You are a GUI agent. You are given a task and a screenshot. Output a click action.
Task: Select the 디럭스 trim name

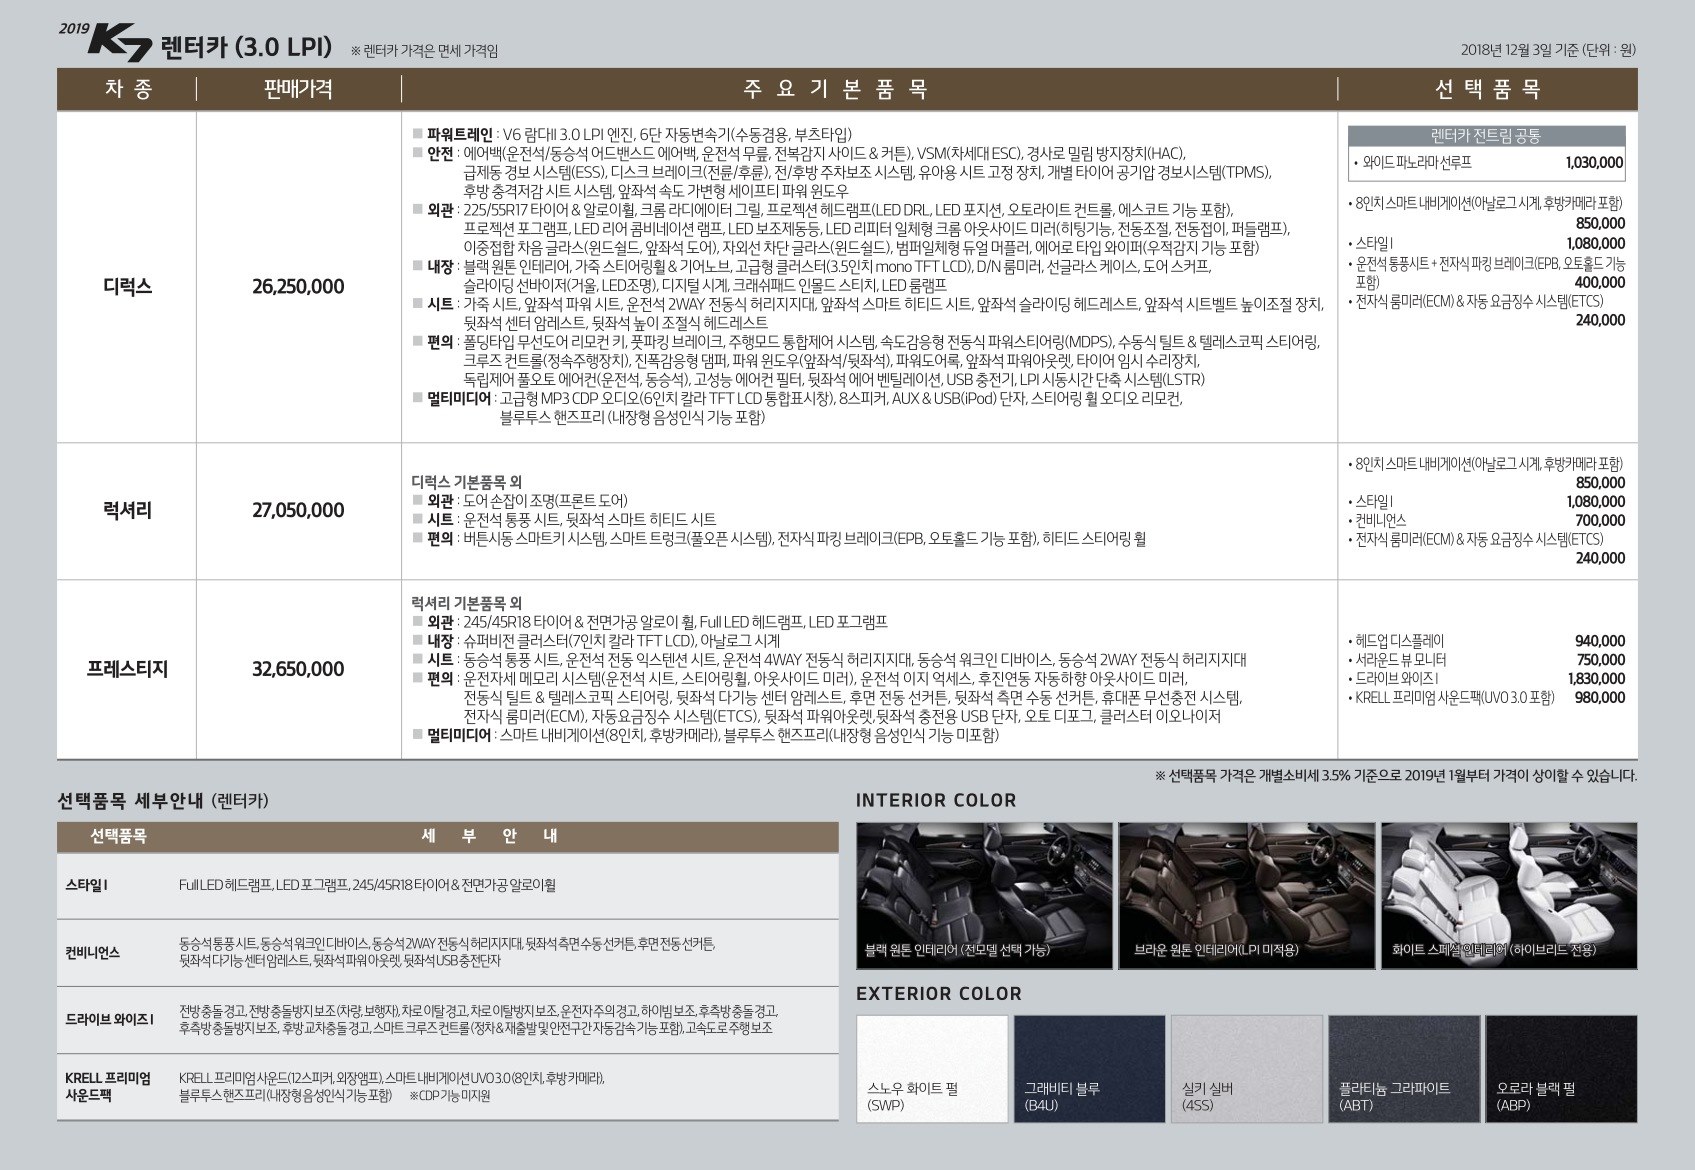coord(128,287)
